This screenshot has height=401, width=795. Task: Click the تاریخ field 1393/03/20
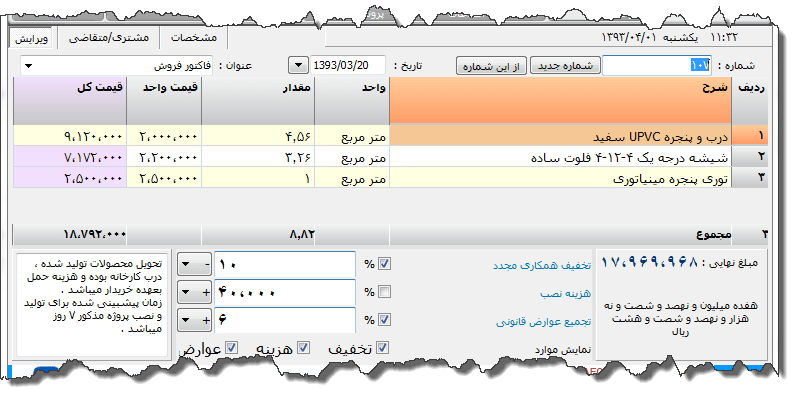point(347,65)
